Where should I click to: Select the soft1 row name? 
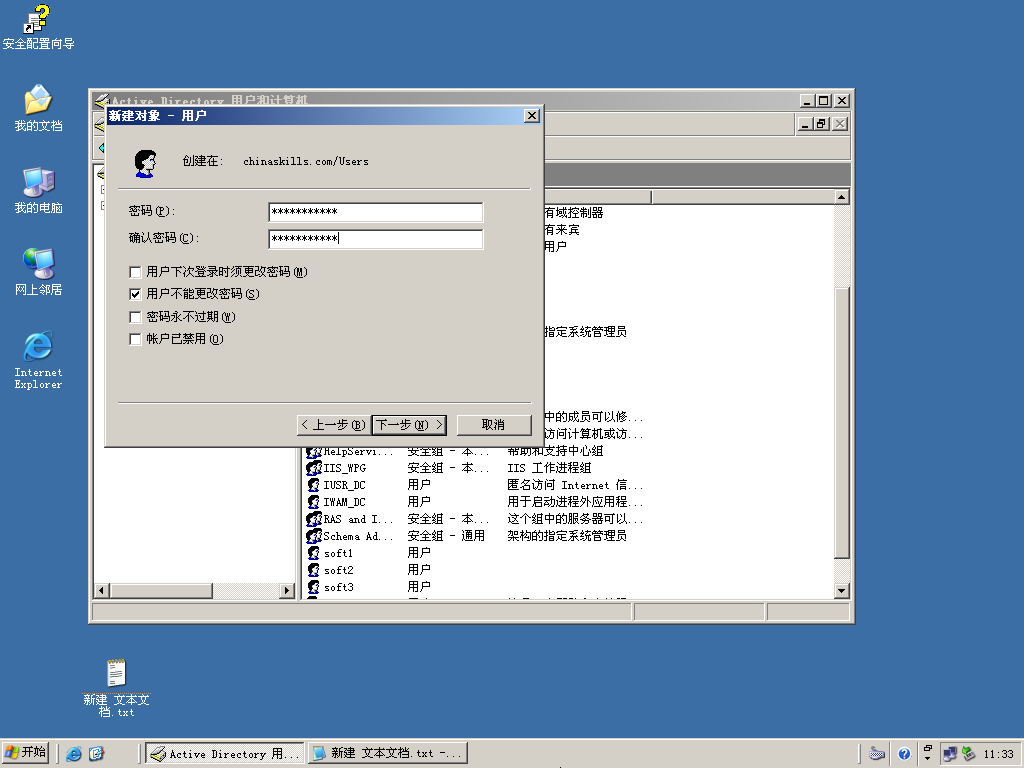(338, 553)
